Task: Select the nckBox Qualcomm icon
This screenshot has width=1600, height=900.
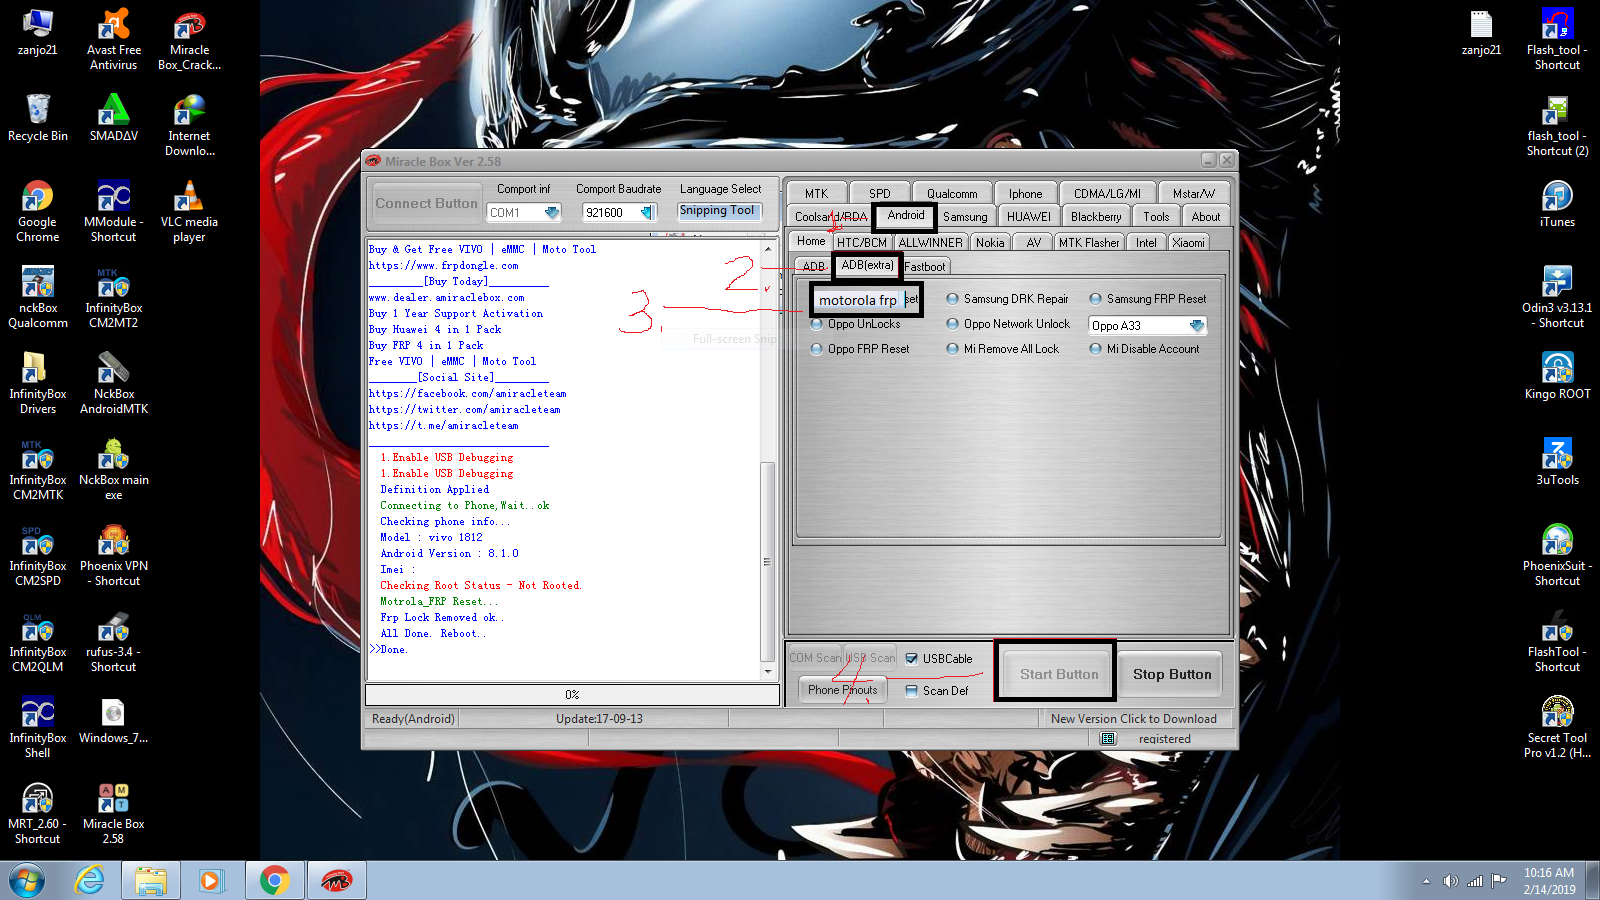Action: 38,298
